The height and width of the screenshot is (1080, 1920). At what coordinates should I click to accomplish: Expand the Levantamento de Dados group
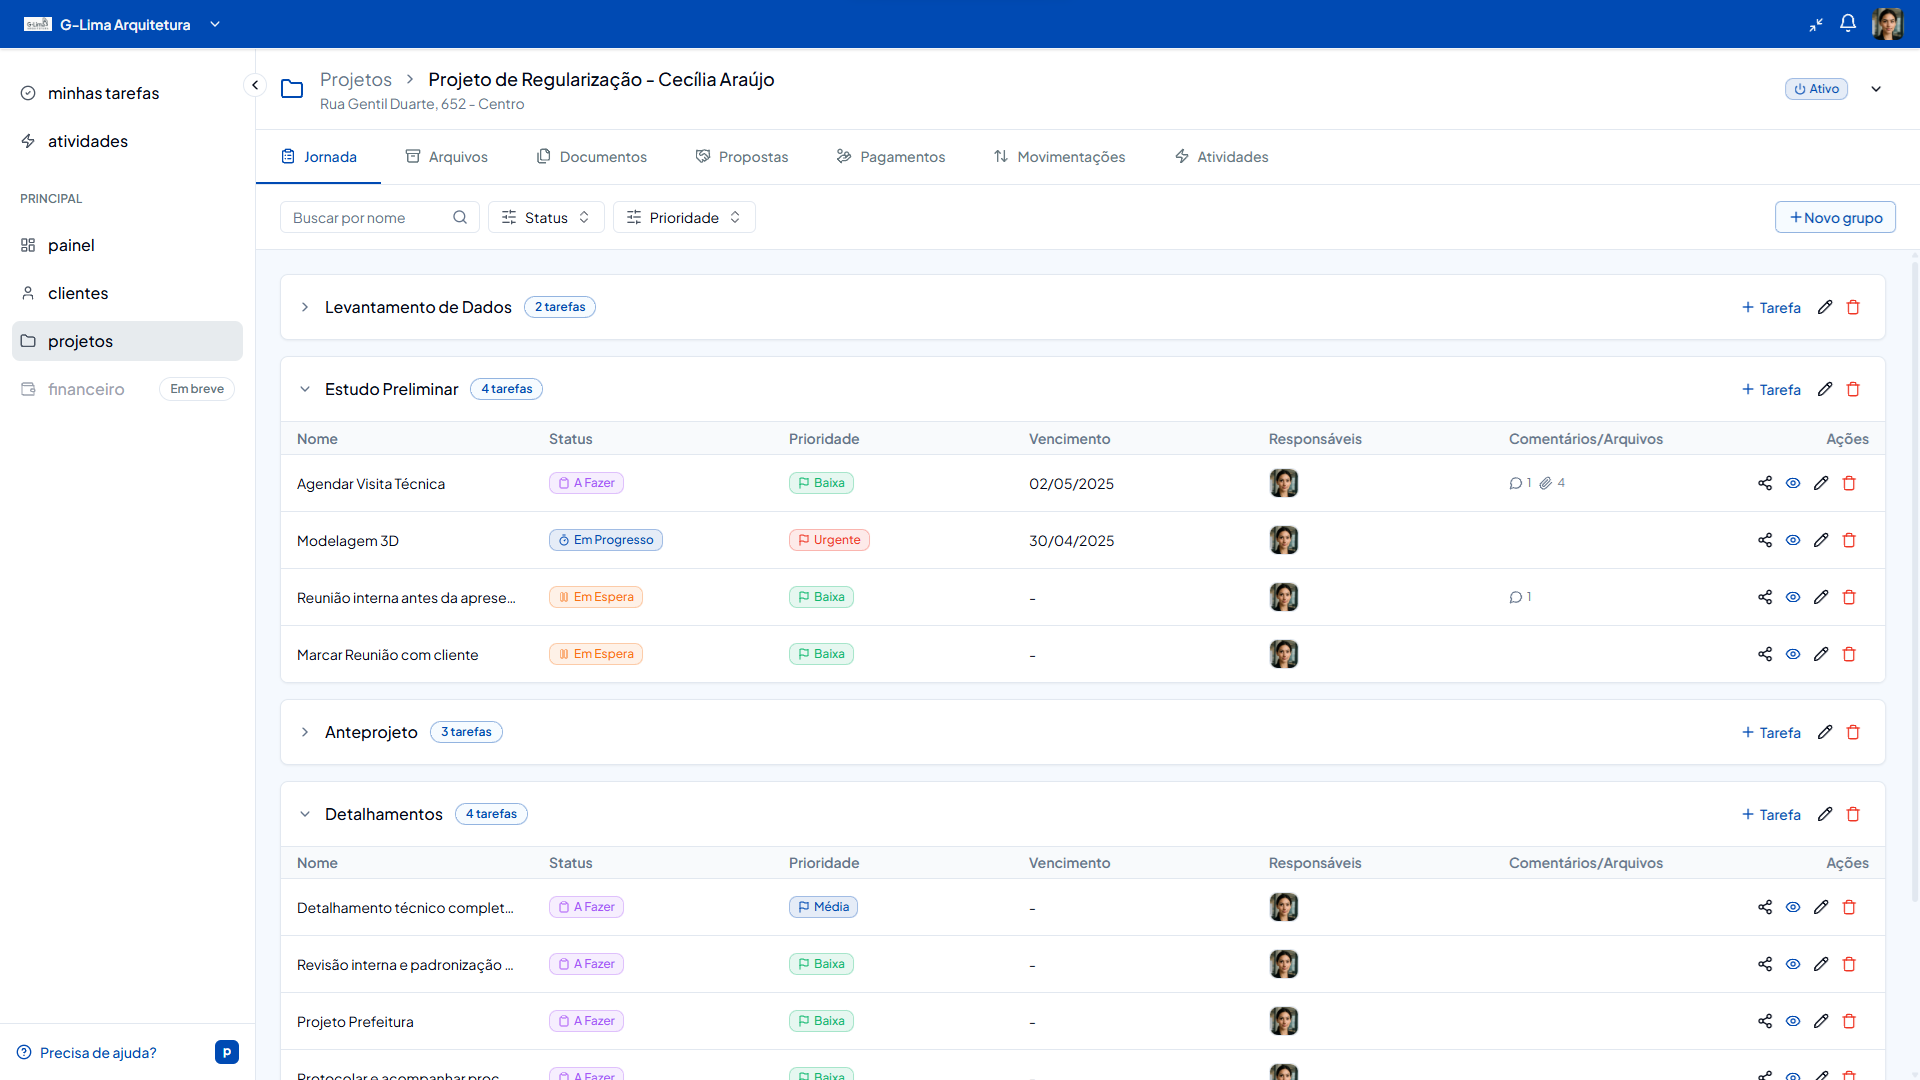point(305,307)
